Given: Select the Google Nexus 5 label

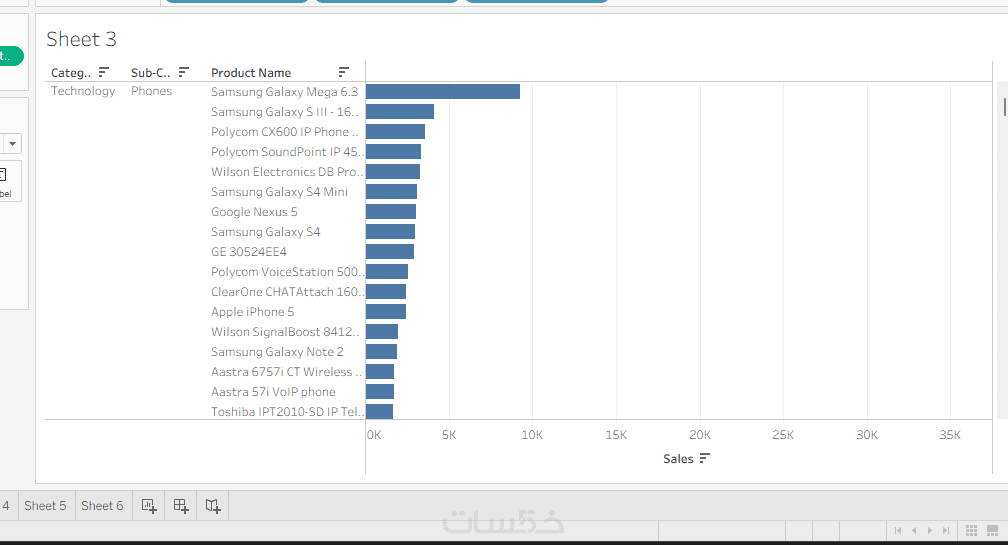Looking at the screenshot, I should (x=254, y=211).
